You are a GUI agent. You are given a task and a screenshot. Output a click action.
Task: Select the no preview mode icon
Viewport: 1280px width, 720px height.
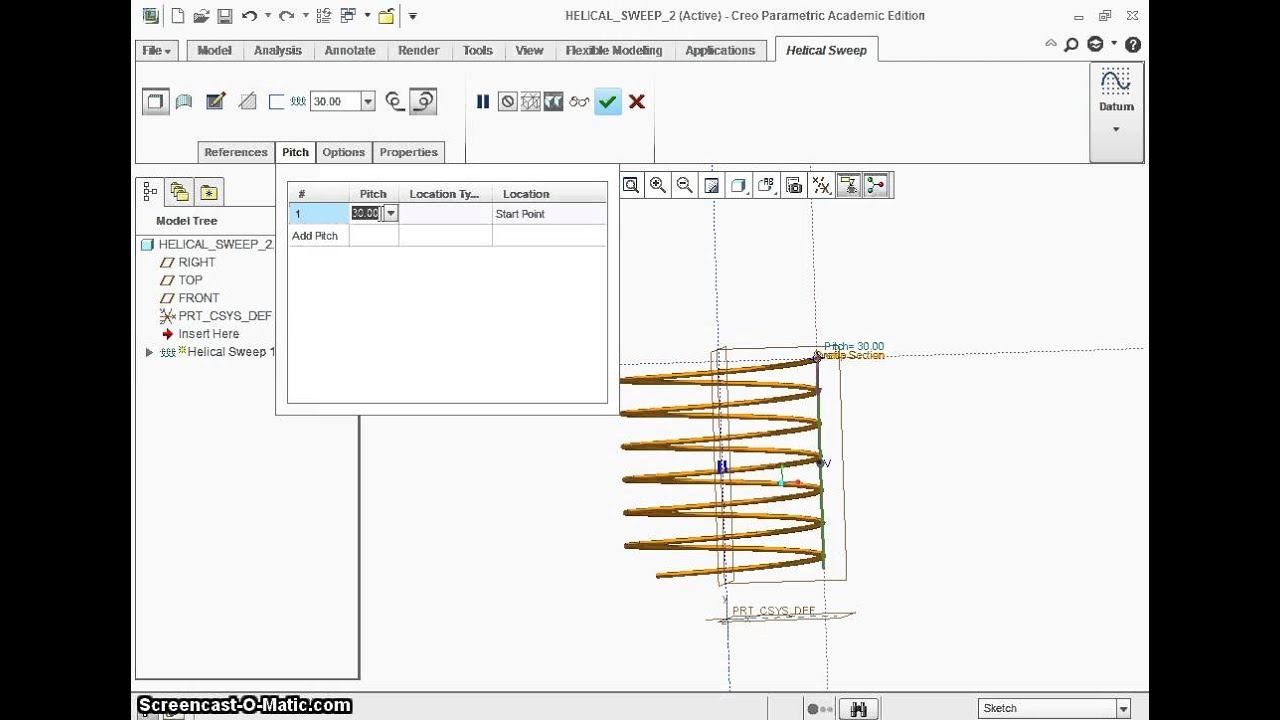click(x=507, y=101)
